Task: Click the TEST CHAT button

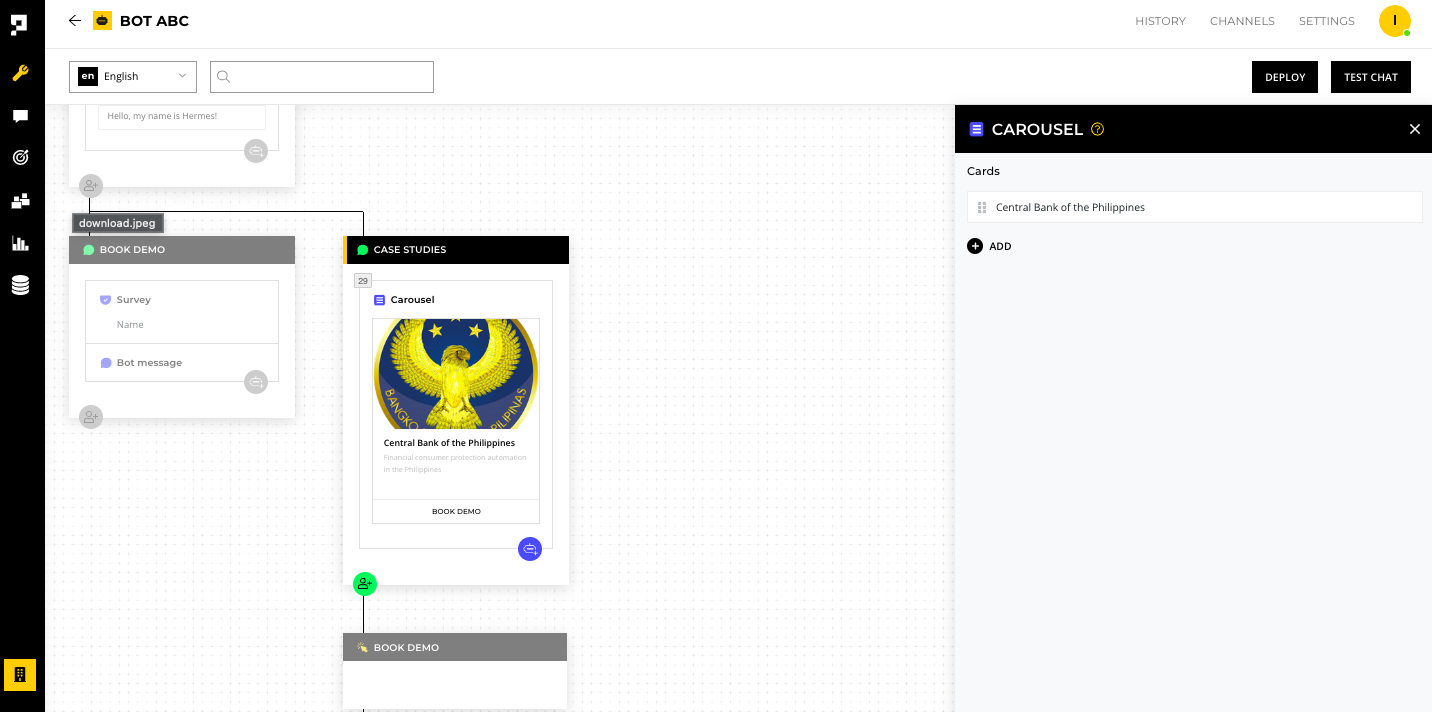Action: [1371, 77]
